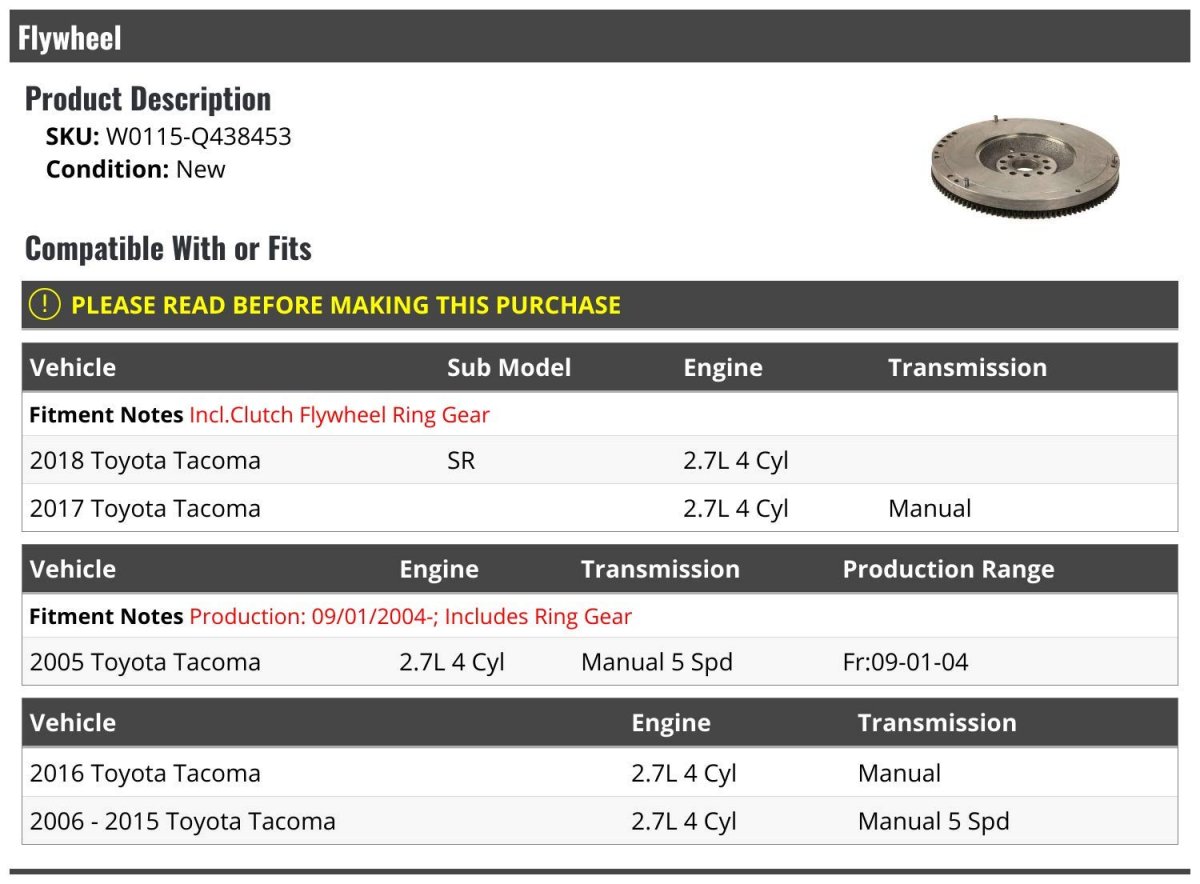Screen dimensions: 1200x884
Task: Select the 2005 Toyota Tacoma row
Action: [600, 662]
